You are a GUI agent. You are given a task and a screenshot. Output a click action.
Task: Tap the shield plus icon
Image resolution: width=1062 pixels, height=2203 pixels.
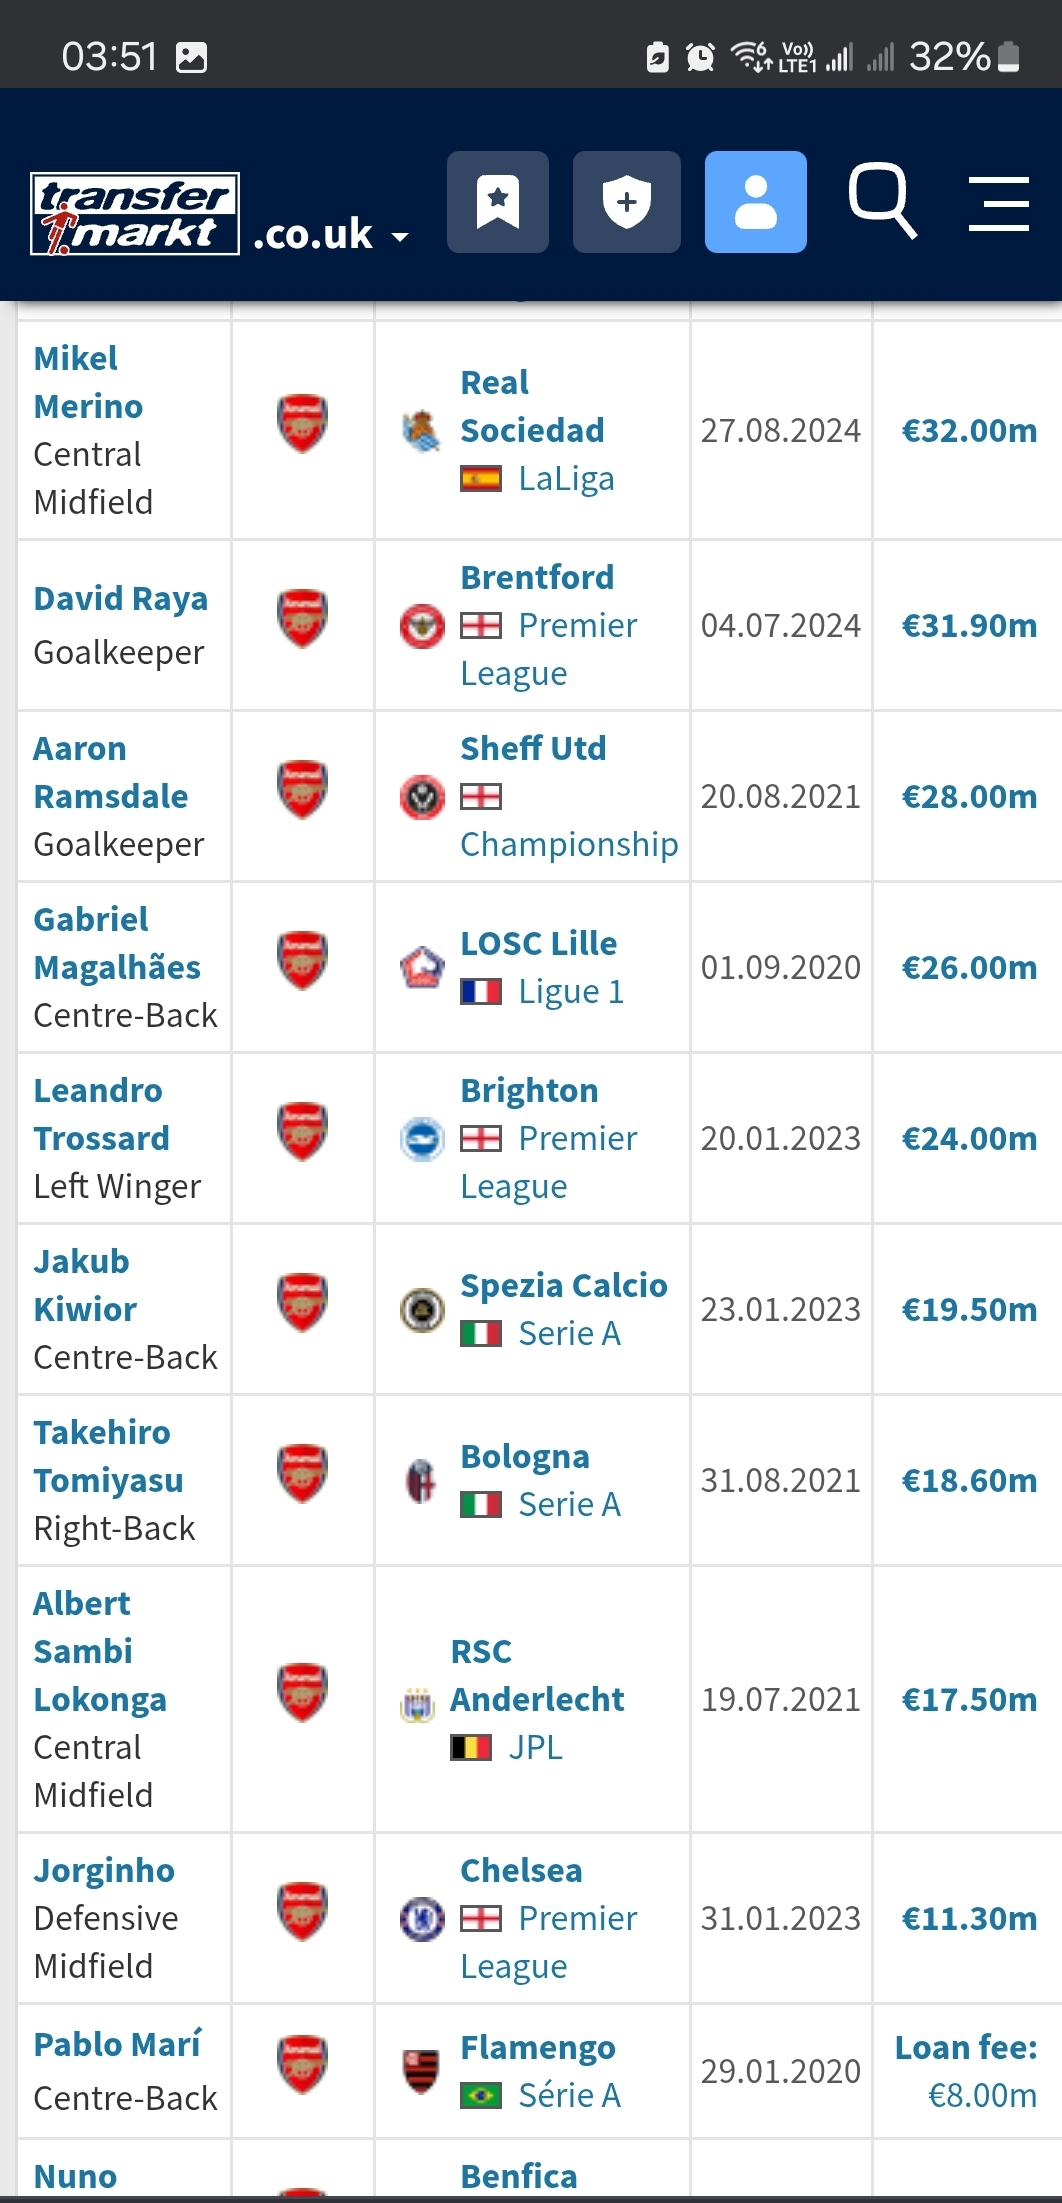627,202
